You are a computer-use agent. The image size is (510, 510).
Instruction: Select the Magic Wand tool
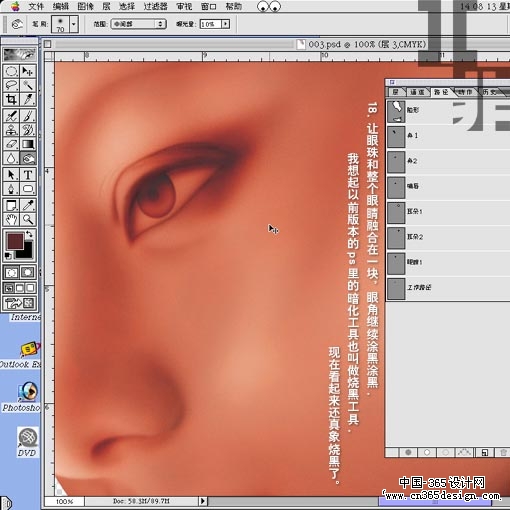(28, 85)
